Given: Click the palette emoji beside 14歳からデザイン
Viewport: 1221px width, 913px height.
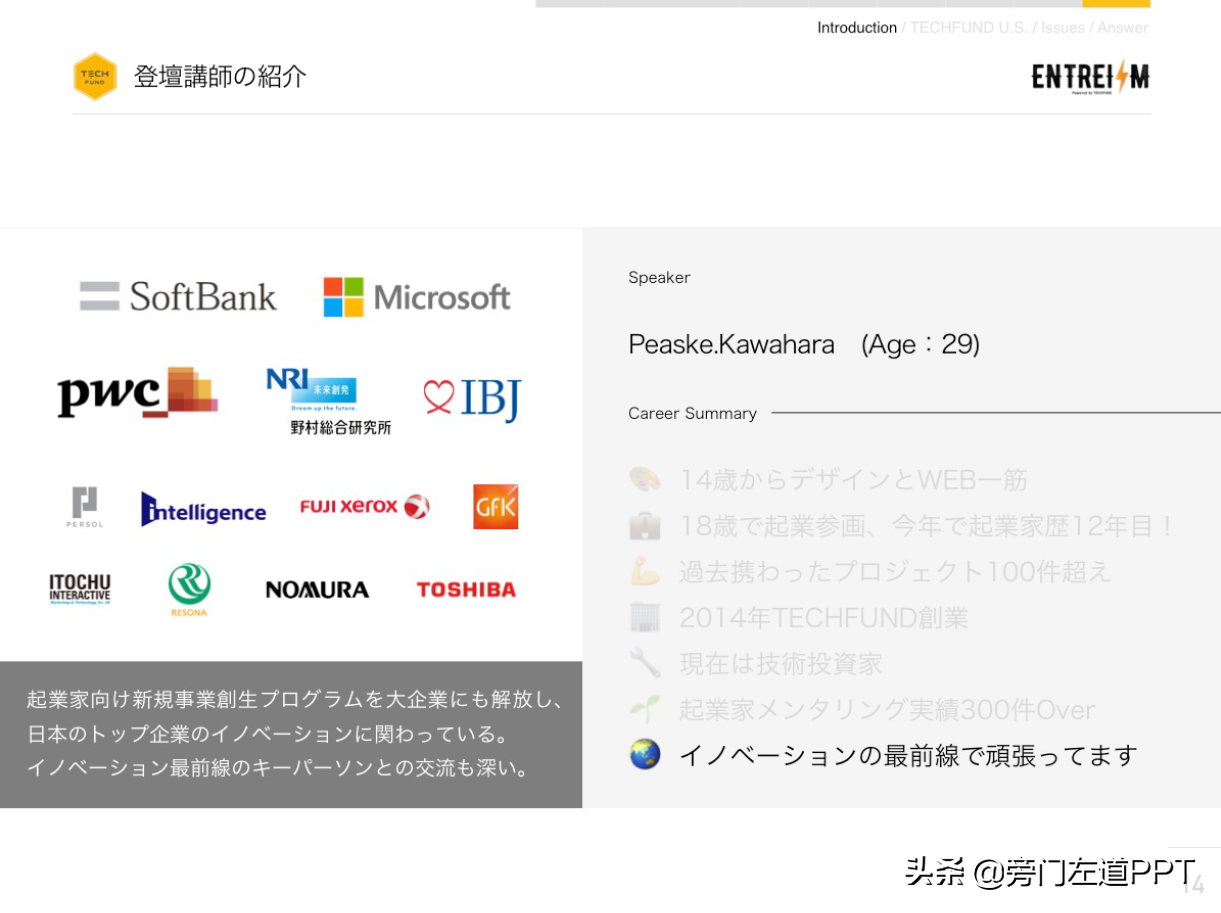Looking at the screenshot, I should [x=645, y=480].
